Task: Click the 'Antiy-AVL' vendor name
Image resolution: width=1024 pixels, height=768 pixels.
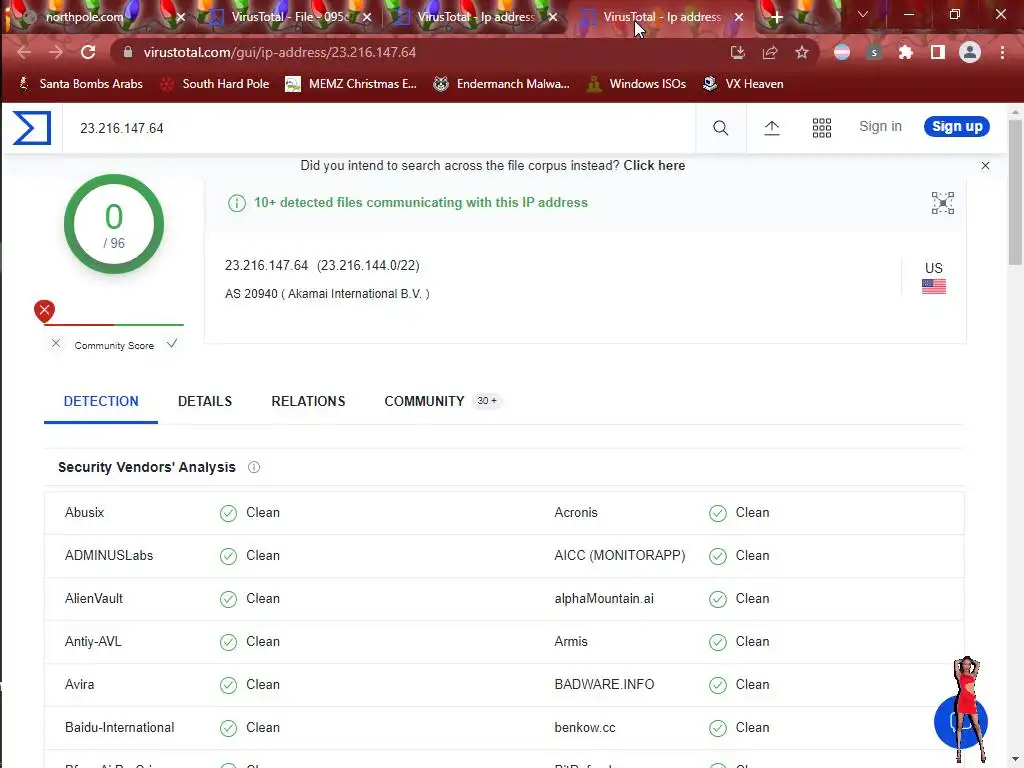Action: coord(93,641)
